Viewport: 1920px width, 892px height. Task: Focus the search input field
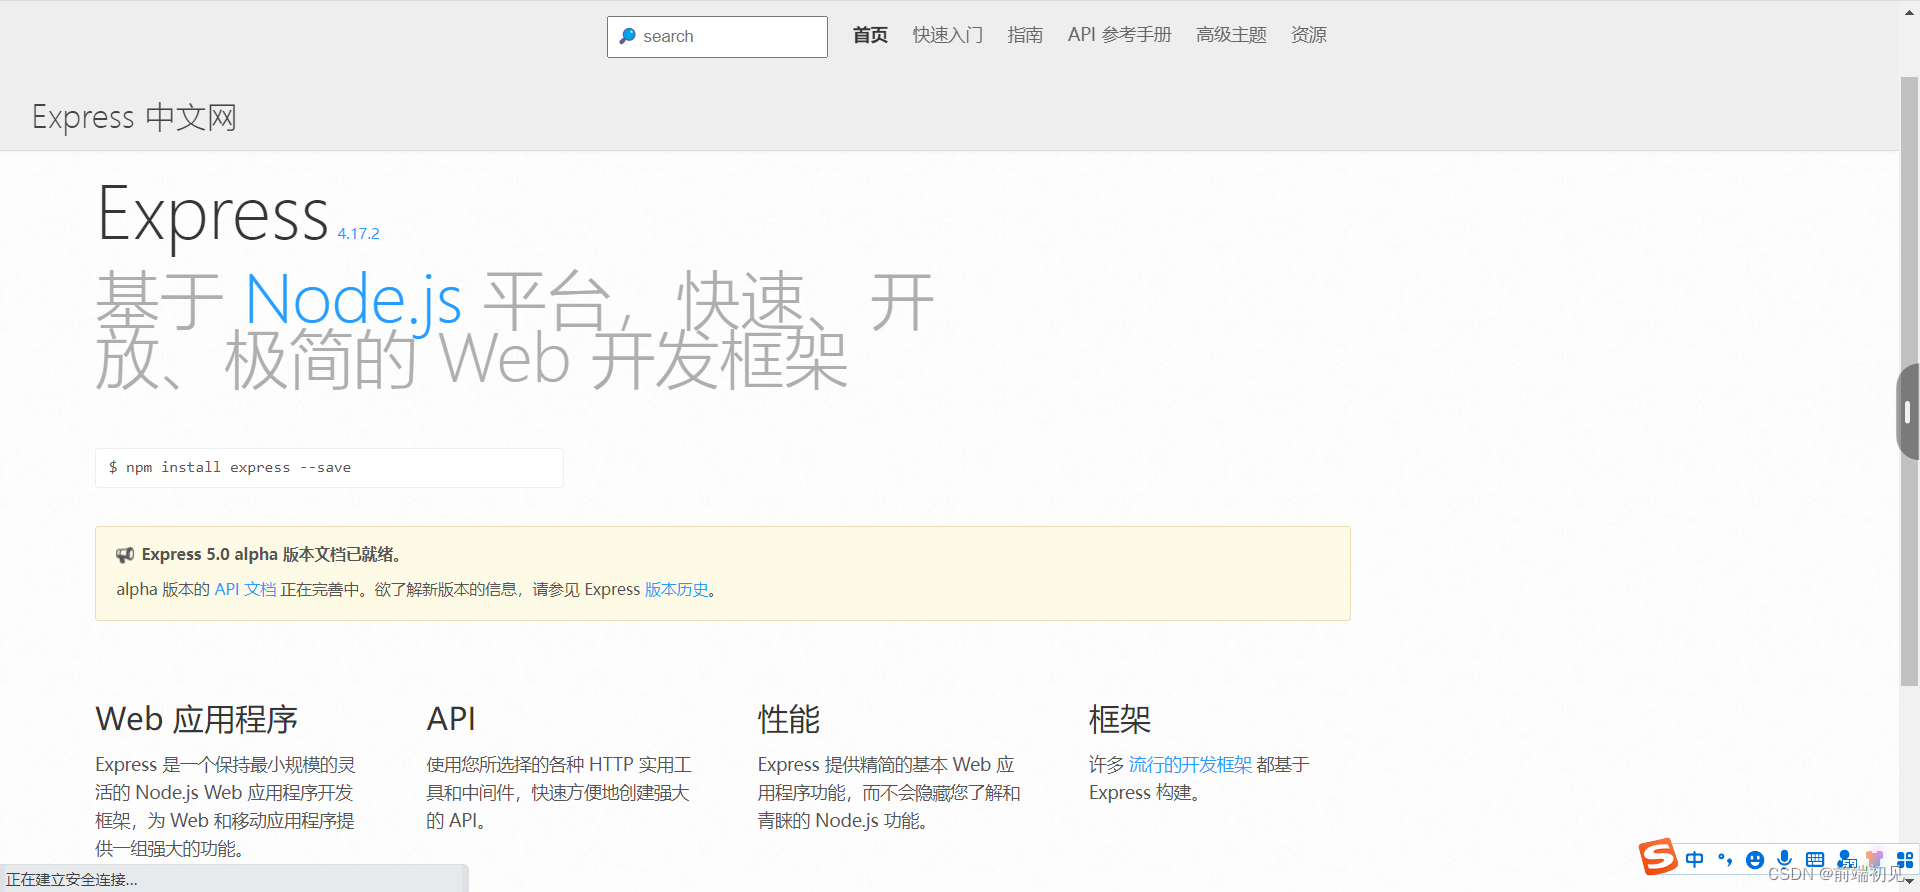717,37
